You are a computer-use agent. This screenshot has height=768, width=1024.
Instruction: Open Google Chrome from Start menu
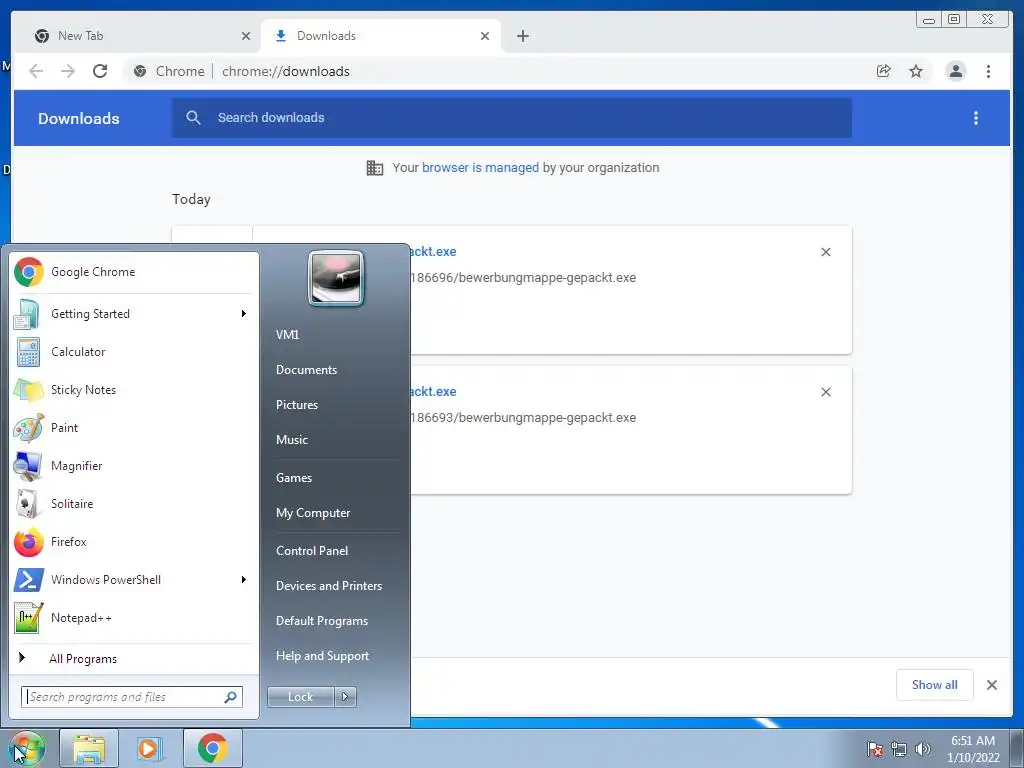[134, 272]
